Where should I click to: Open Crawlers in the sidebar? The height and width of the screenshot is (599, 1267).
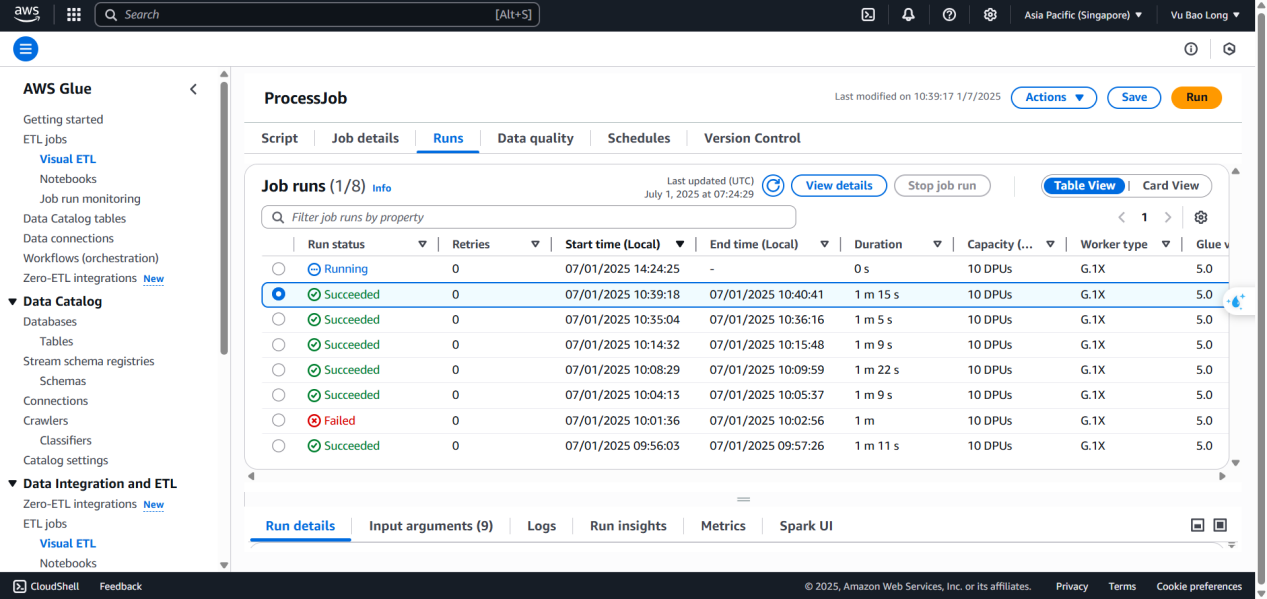46,421
